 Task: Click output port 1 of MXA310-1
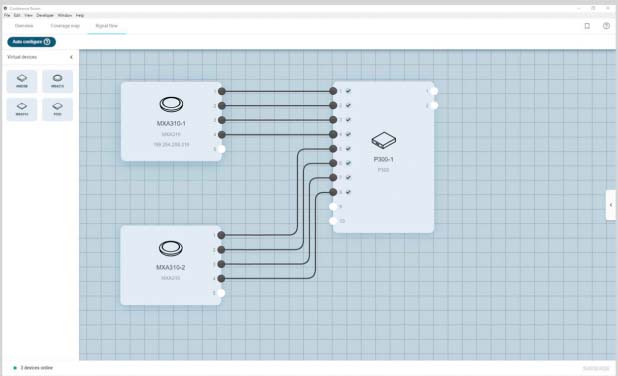222,91
